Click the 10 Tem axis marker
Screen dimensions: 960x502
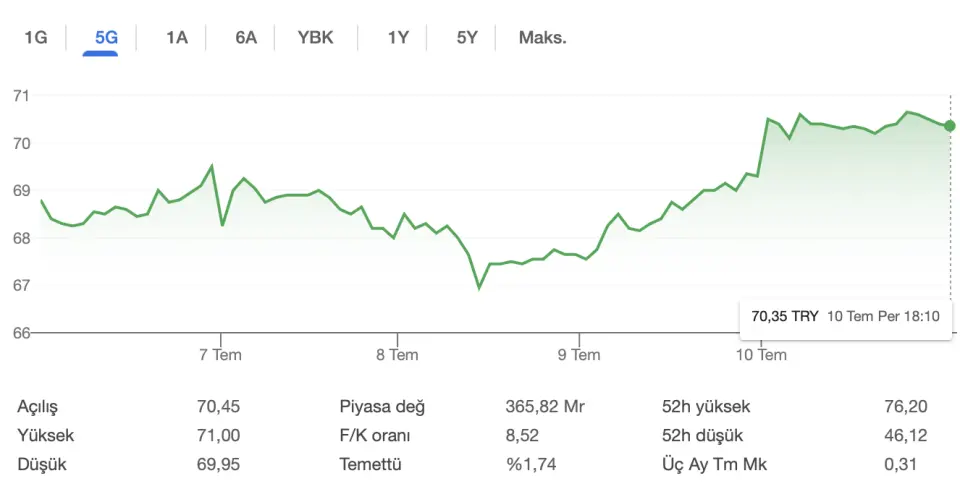coord(761,354)
